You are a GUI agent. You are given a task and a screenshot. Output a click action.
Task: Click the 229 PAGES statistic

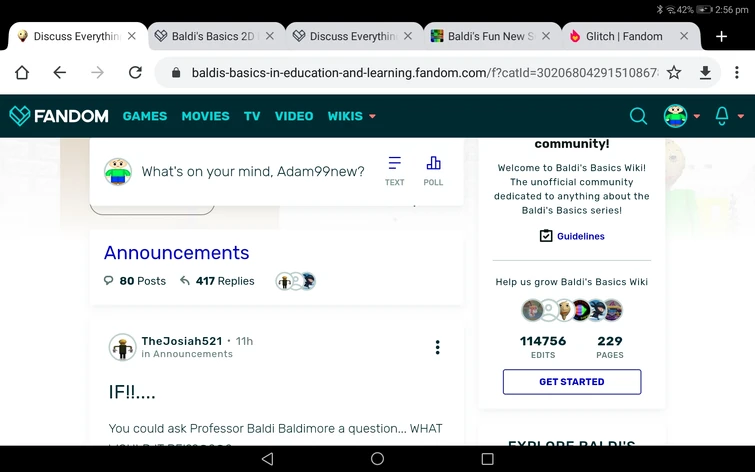point(610,347)
